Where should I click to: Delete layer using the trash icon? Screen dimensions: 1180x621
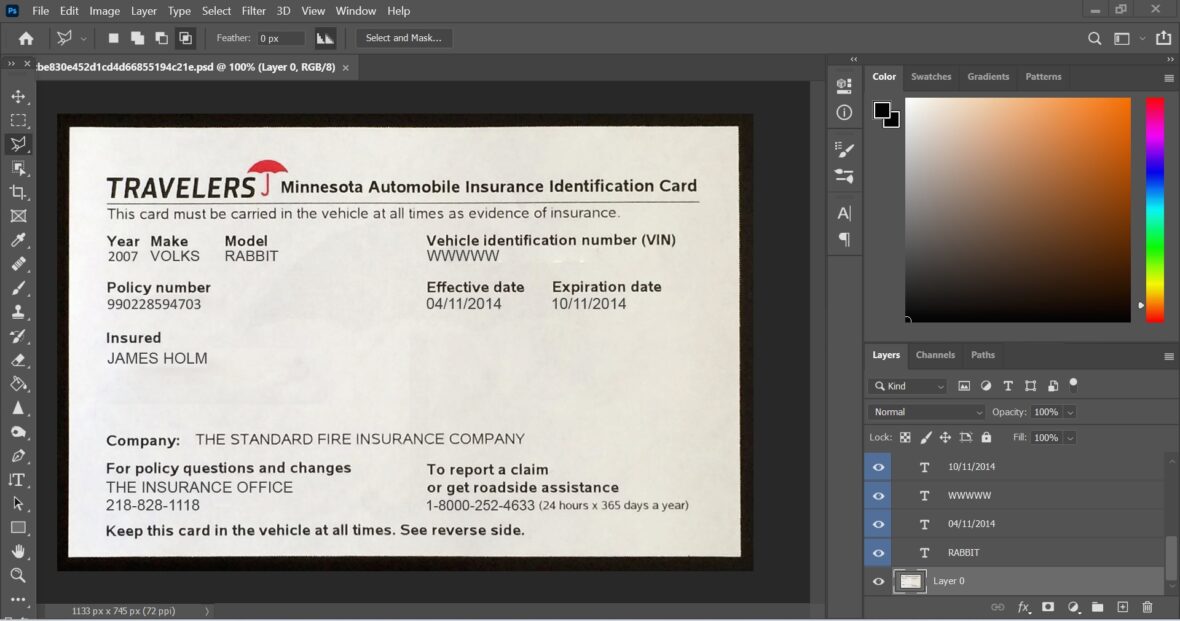click(x=1147, y=607)
